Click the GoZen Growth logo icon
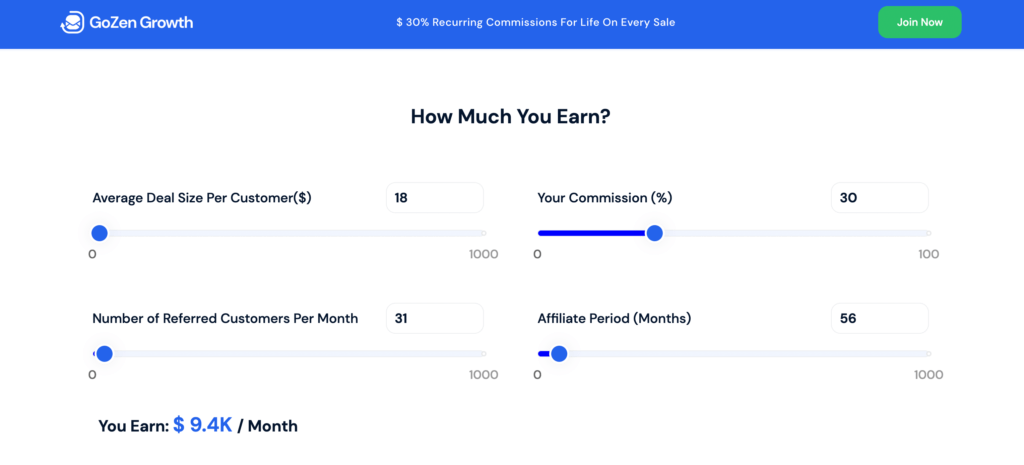The image size is (1024, 465). point(73,22)
